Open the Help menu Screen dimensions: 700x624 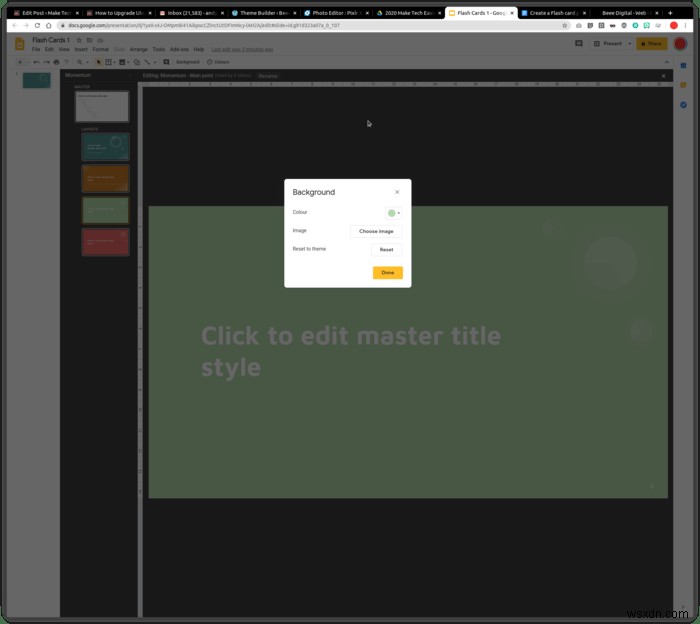[199, 50]
